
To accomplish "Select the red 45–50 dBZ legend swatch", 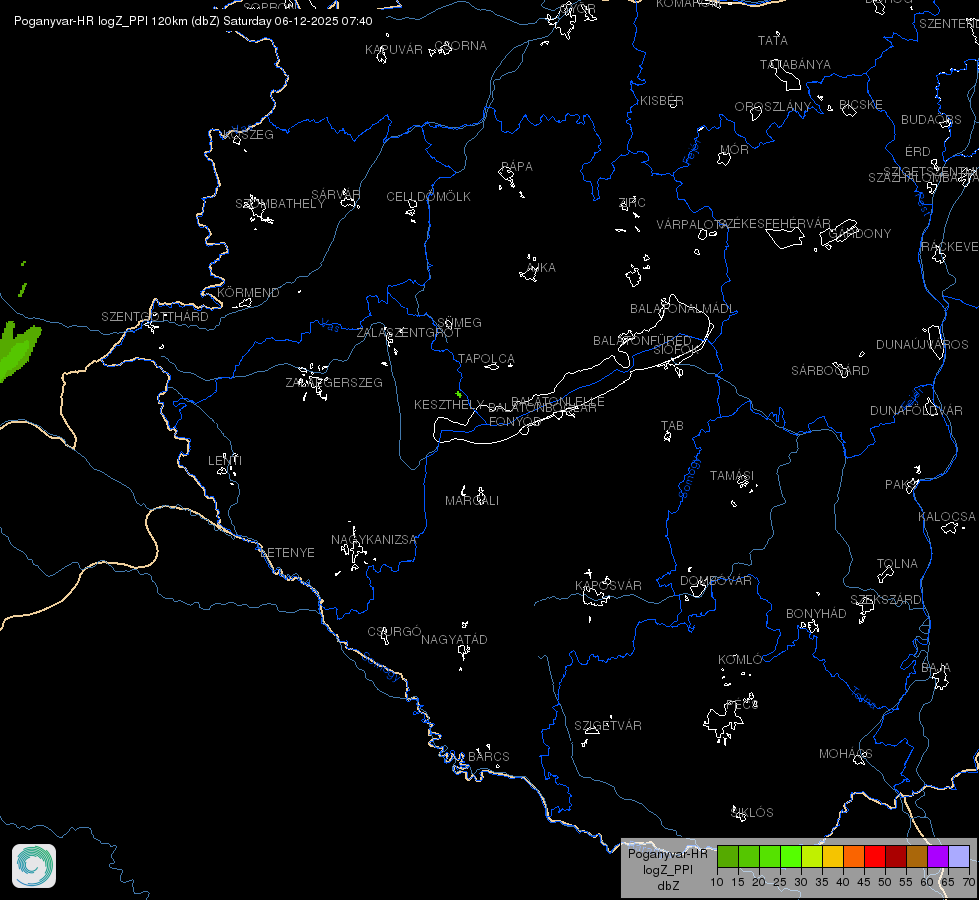I will coord(875,856).
